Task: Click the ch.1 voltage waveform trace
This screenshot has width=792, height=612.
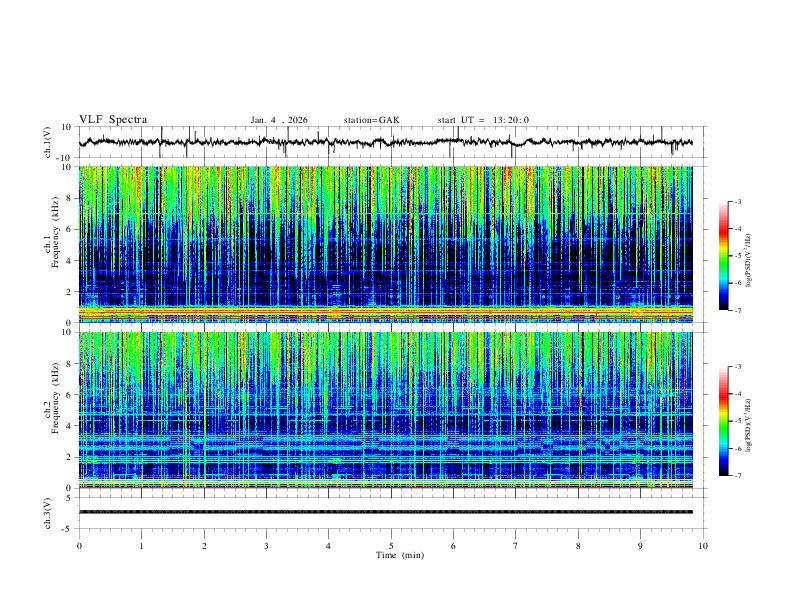Action: [x=385, y=142]
